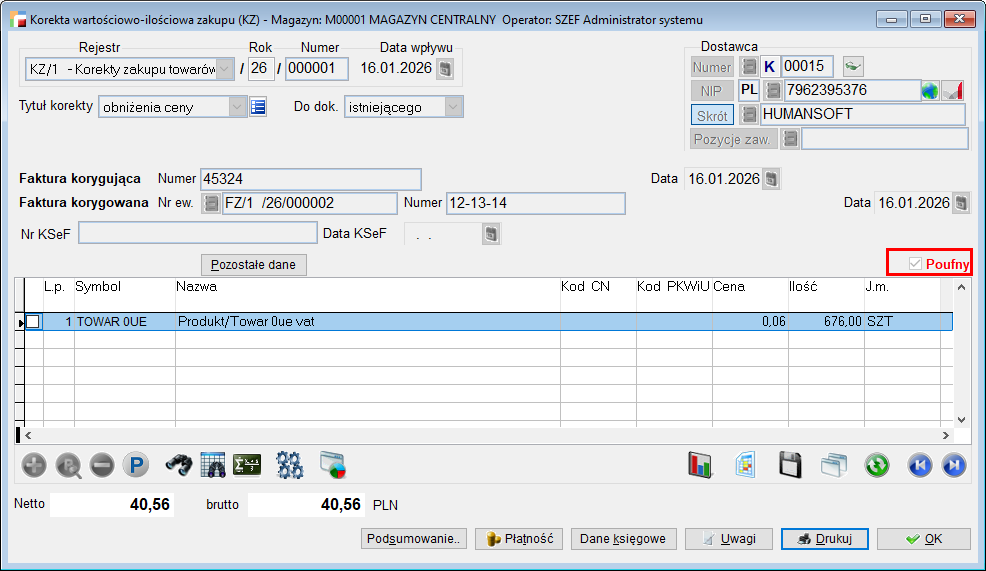
Task: Open list icon beside Tytuł korekty
Action: pos(258,107)
